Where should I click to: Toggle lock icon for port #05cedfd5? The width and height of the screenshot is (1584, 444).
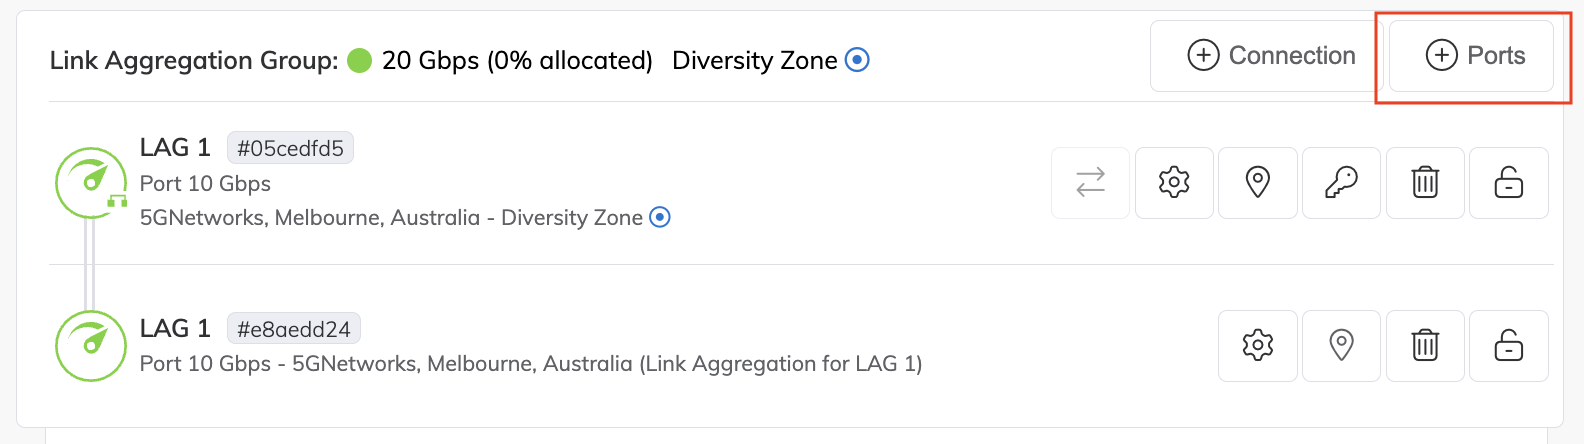(1508, 183)
